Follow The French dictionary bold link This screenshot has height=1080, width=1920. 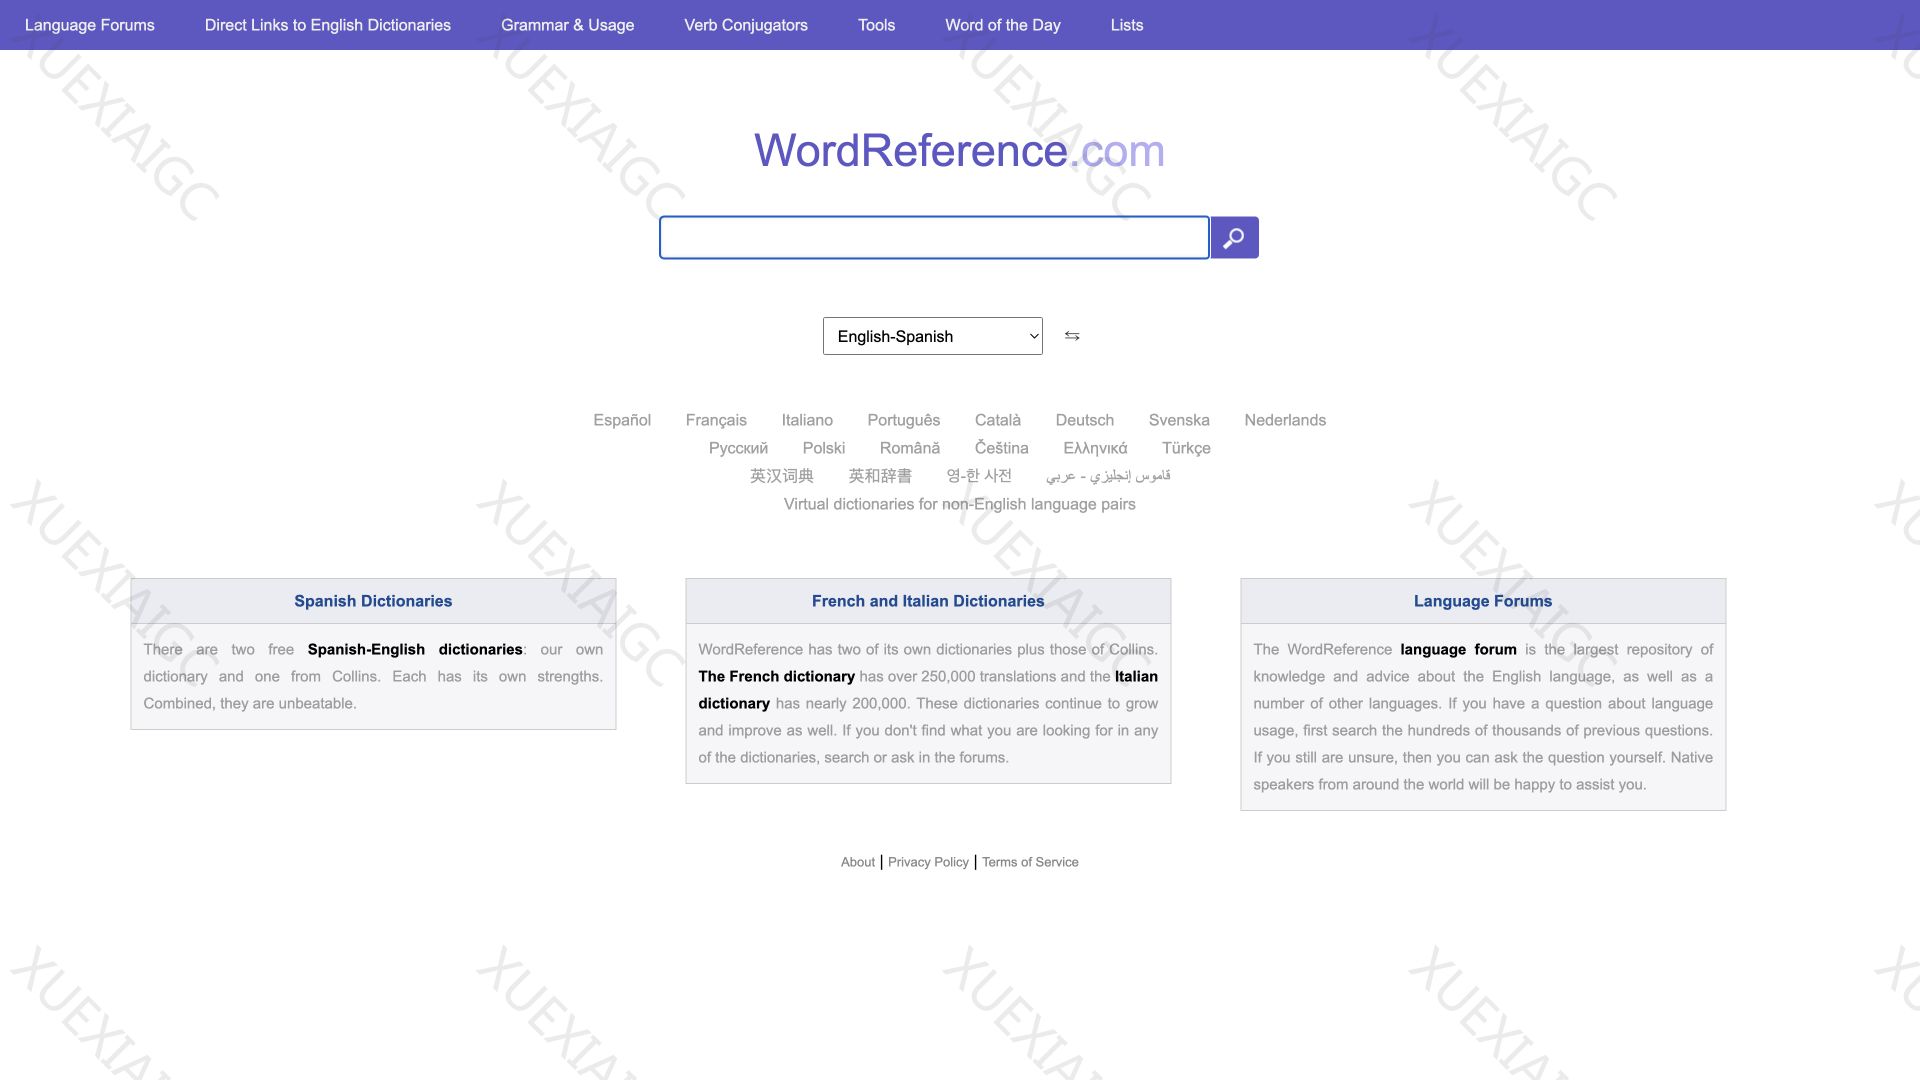pos(777,676)
